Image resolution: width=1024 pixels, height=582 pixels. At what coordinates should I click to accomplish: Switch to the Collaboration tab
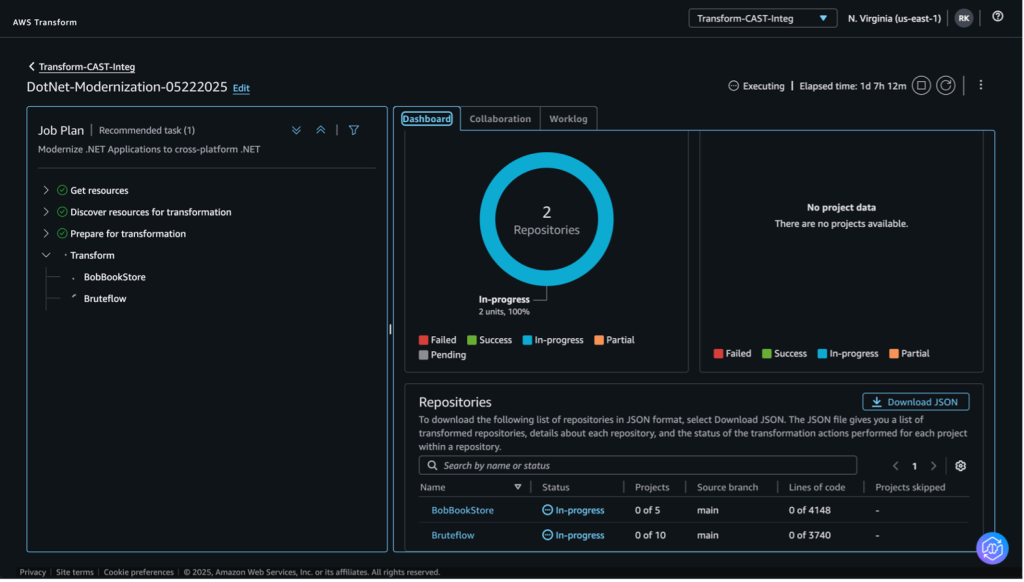coord(500,118)
